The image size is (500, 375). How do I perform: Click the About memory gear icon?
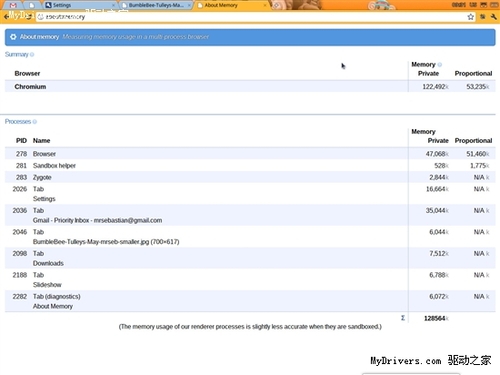point(13,37)
